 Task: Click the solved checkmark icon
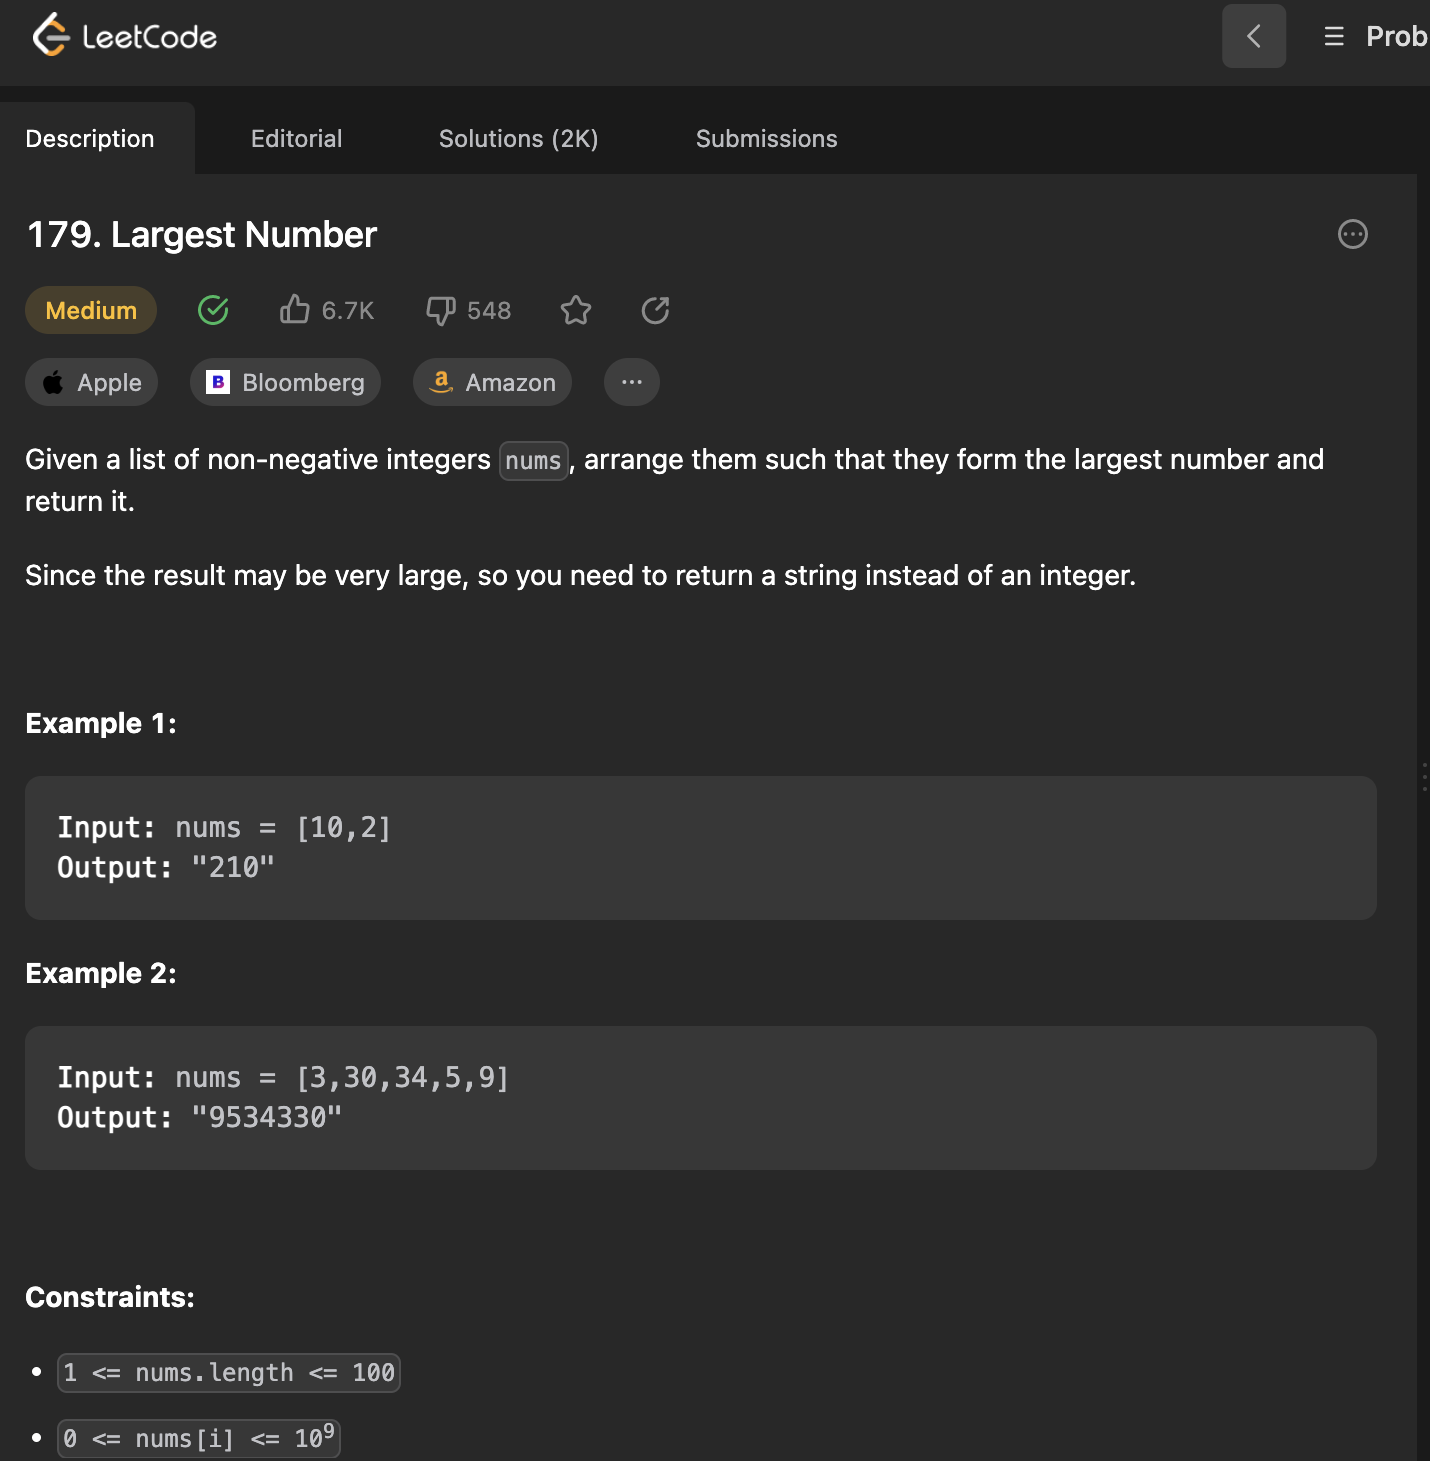point(213,310)
